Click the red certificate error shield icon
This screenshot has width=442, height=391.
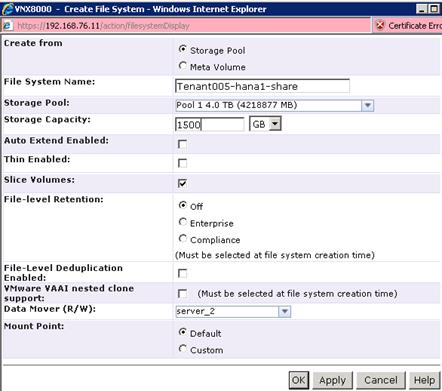pos(380,25)
